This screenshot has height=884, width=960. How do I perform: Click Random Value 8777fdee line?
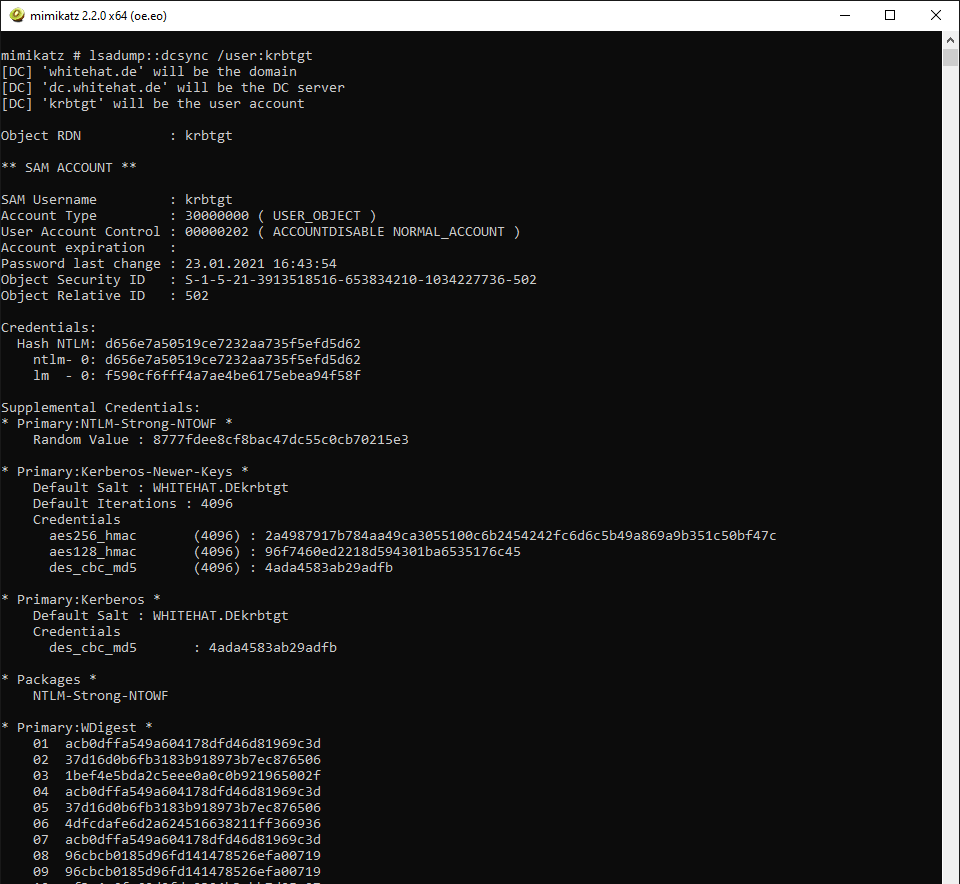click(220, 440)
